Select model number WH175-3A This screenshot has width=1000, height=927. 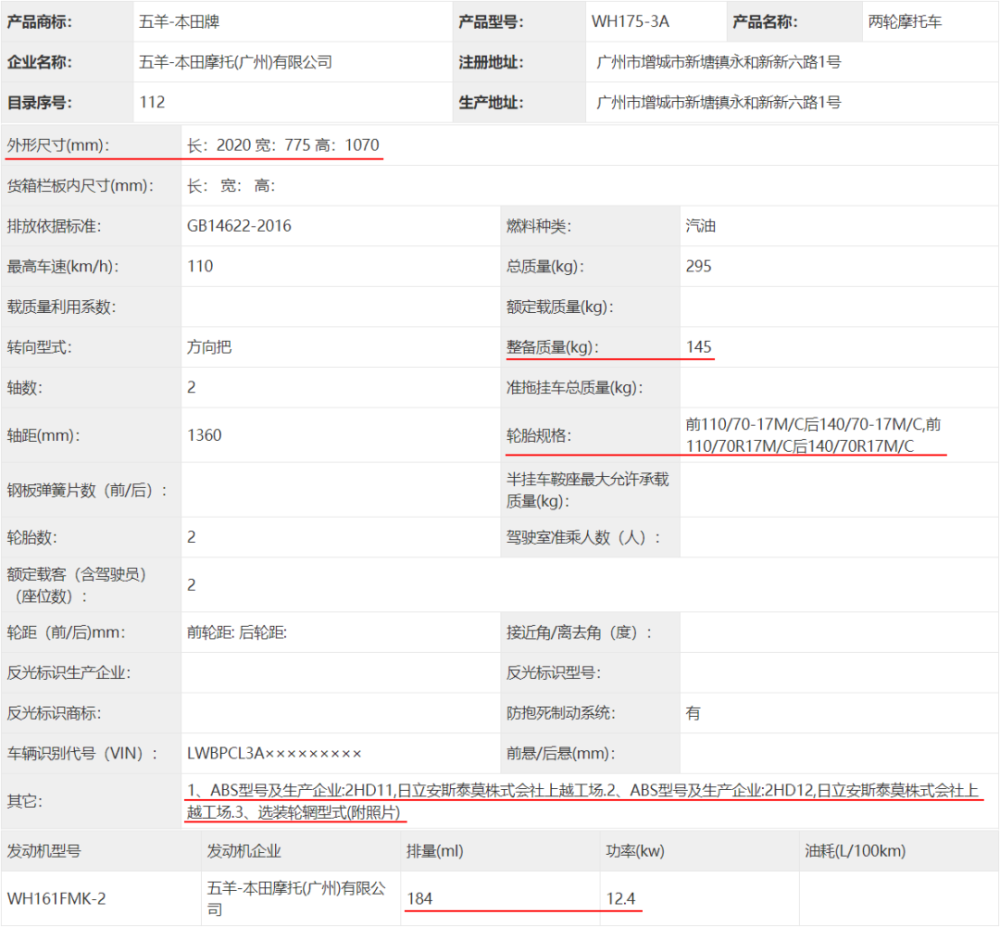pyautogui.click(x=630, y=22)
